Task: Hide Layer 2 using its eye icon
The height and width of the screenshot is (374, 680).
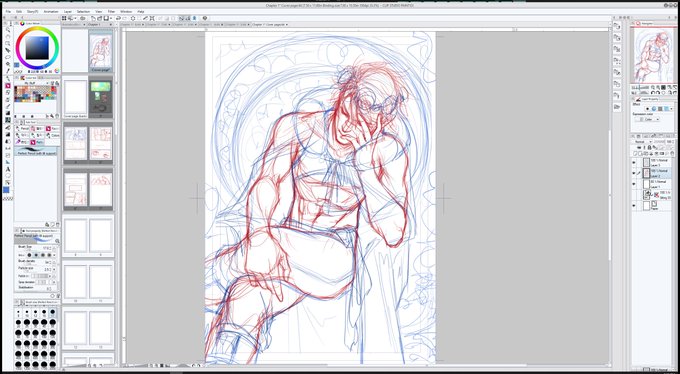Action: coord(634,173)
